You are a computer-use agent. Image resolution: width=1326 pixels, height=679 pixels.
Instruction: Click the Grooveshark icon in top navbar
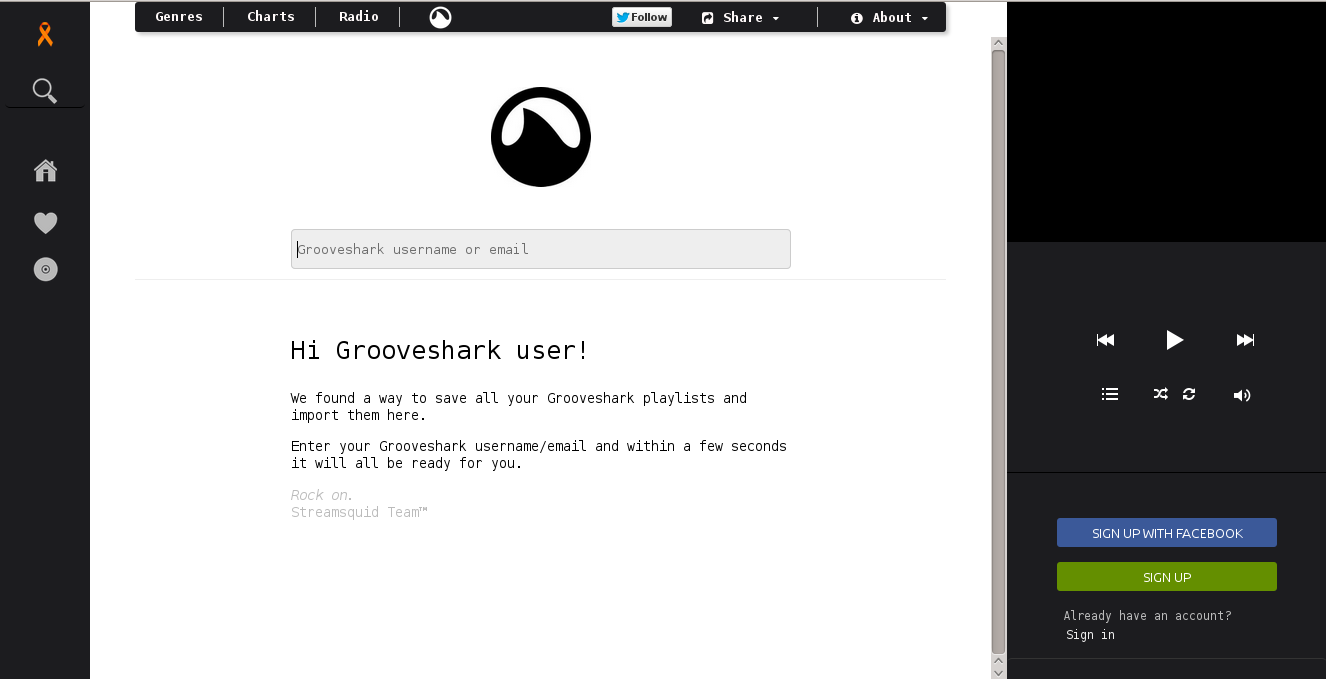[440, 17]
